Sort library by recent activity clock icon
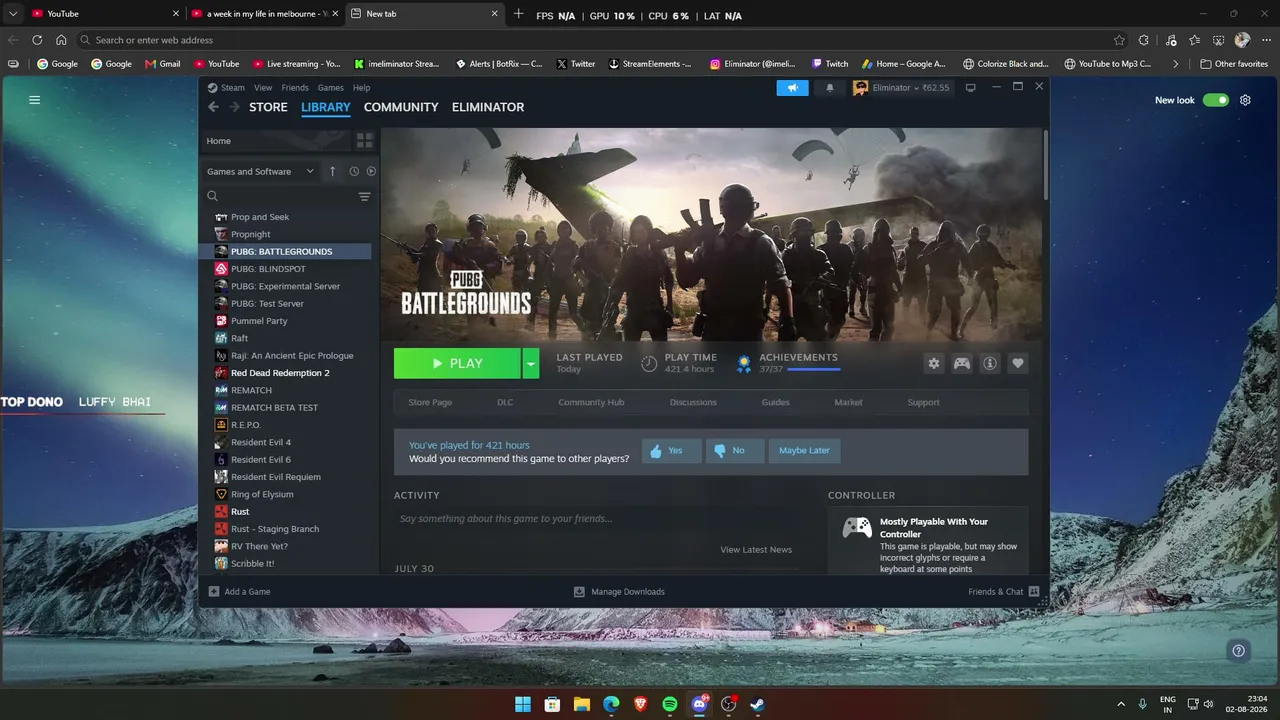Image resolution: width=1280 pixels, height=720 pixels. 354,171
